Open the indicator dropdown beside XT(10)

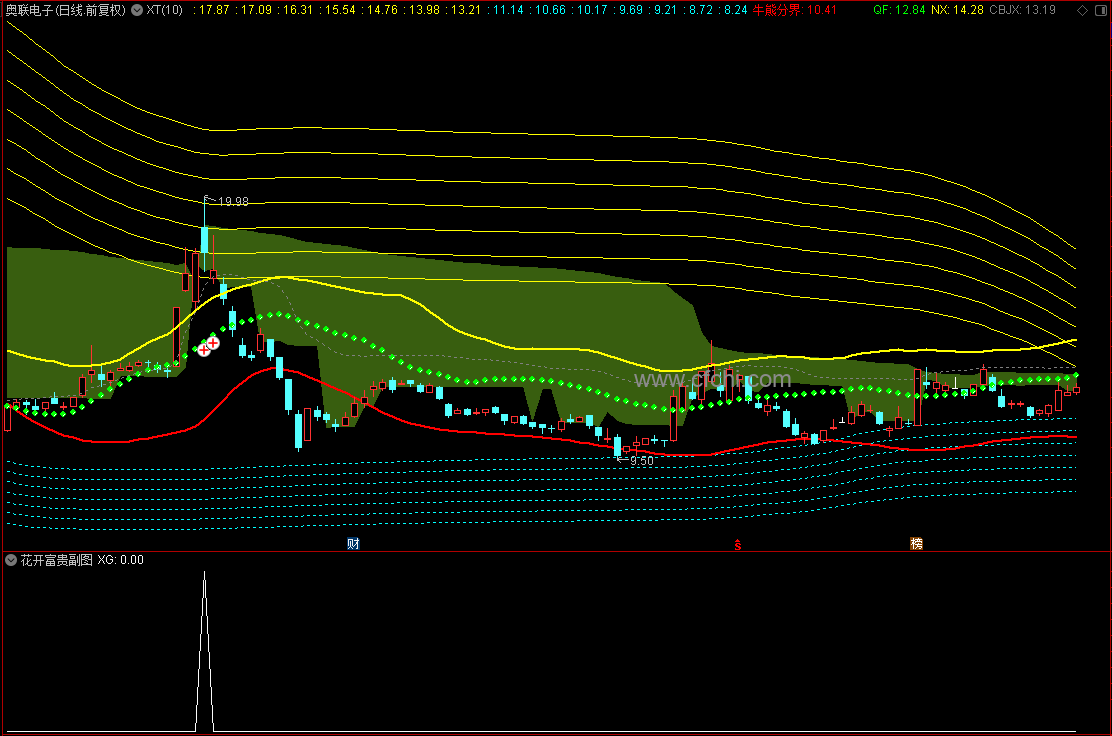(x=137, y=10)
